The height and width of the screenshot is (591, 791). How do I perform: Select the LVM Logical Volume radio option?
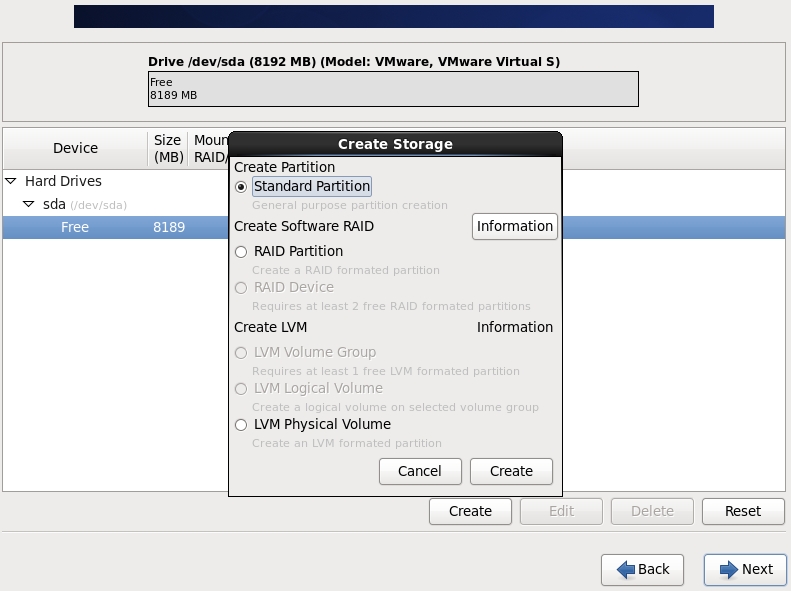241,389
